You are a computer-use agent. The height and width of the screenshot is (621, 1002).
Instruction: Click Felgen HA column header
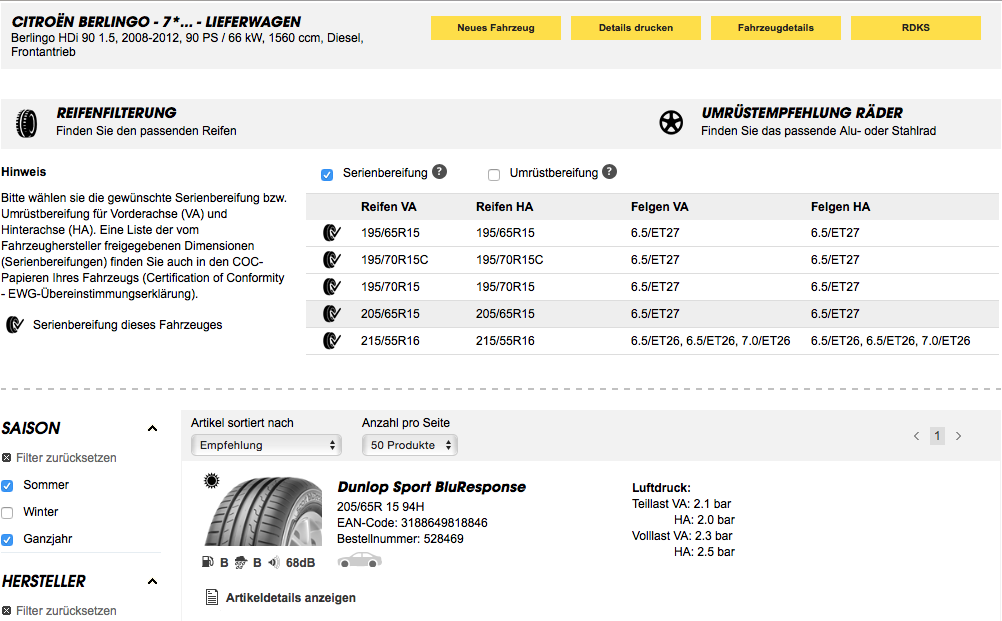840,207
